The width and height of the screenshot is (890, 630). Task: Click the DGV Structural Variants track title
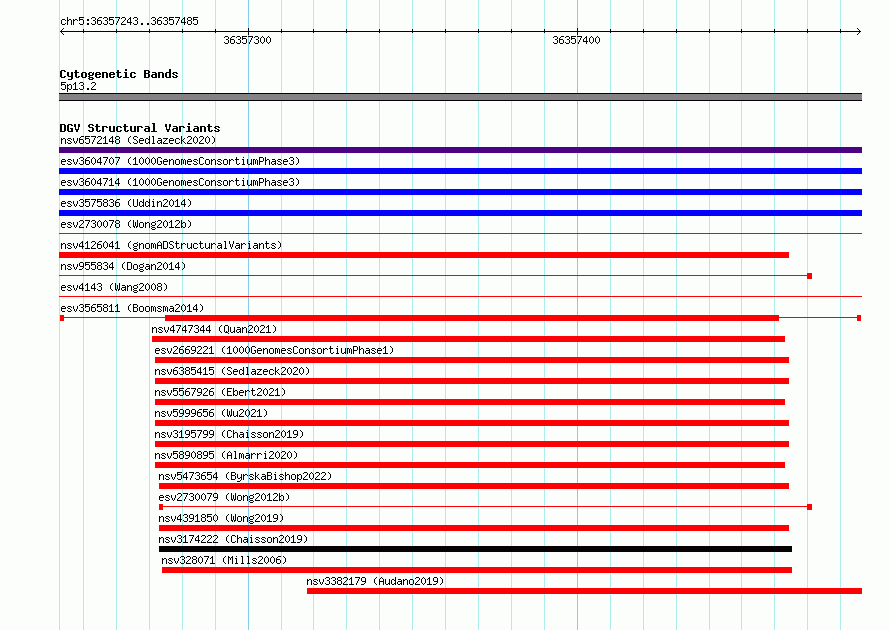(140, 128)
